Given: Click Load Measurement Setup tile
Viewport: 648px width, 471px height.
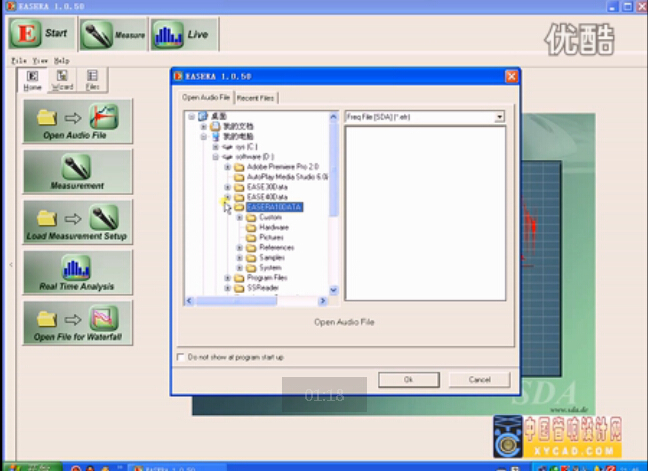Looking at the screenshot, I should coord(78,222).
